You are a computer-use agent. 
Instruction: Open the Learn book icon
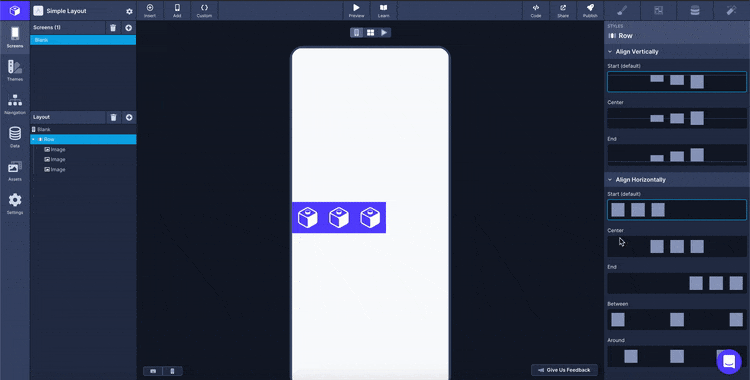[x=383, y=11]
